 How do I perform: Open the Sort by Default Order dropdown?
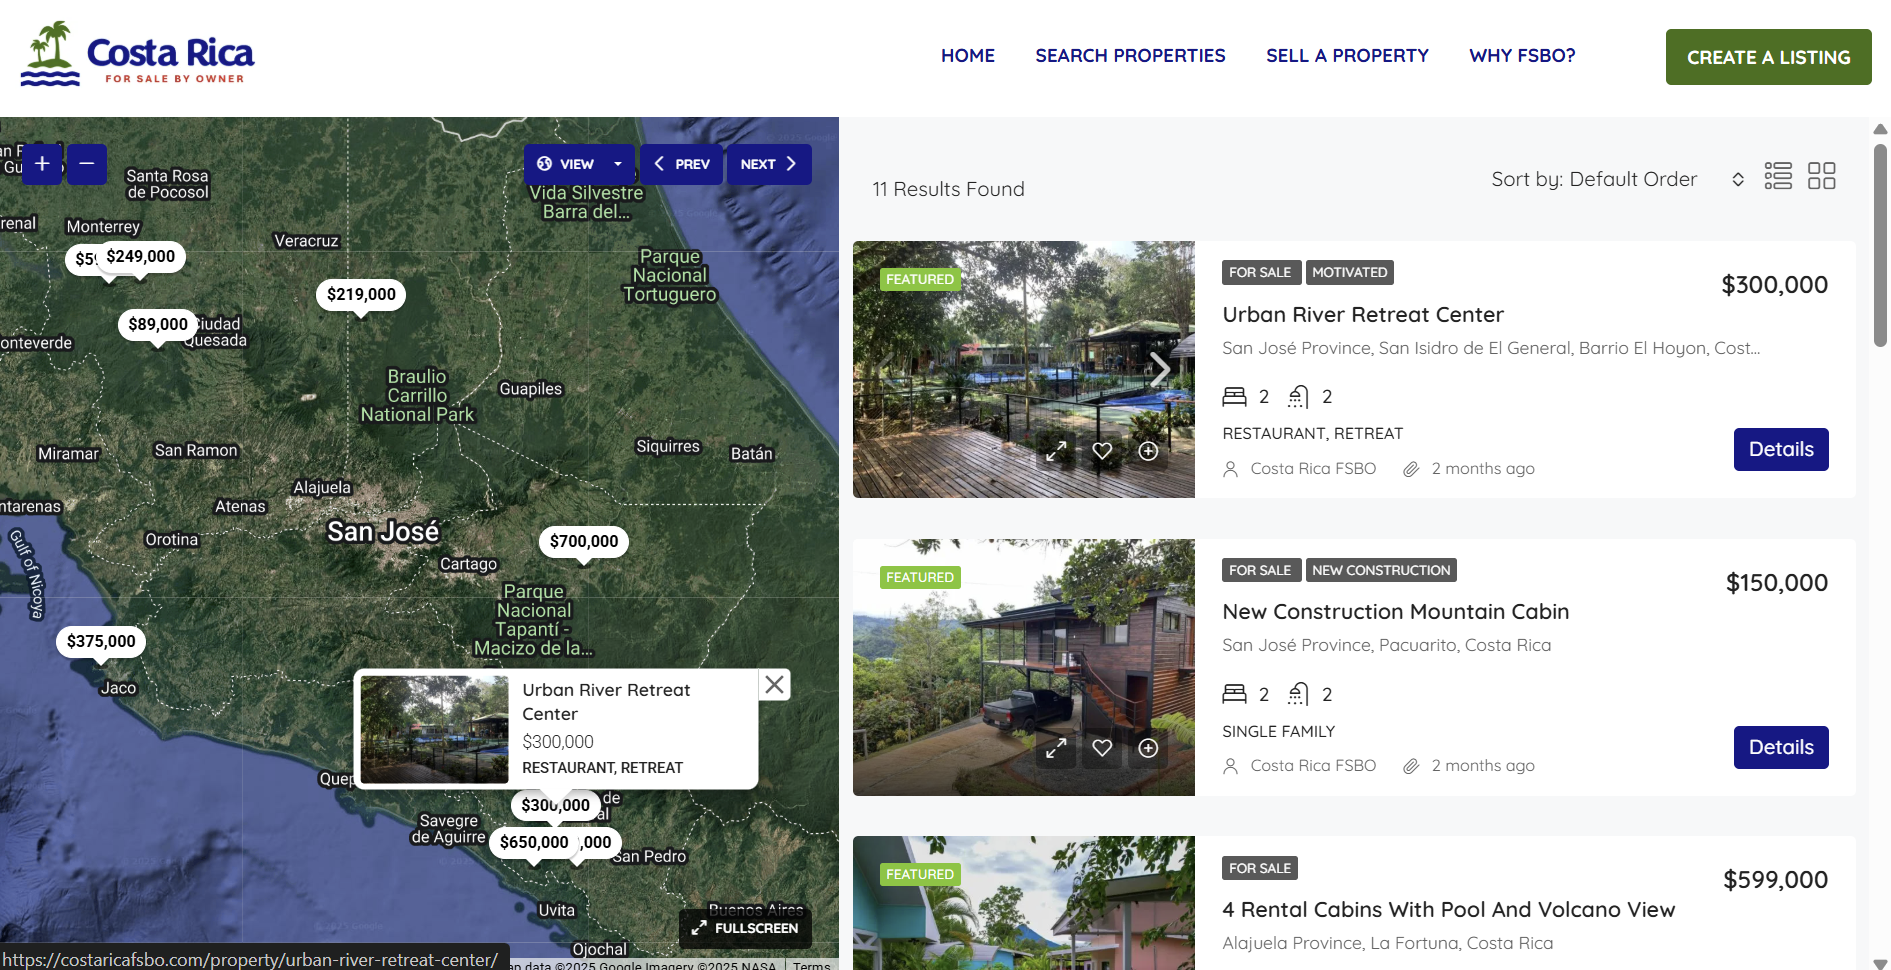click(1618, 179)
